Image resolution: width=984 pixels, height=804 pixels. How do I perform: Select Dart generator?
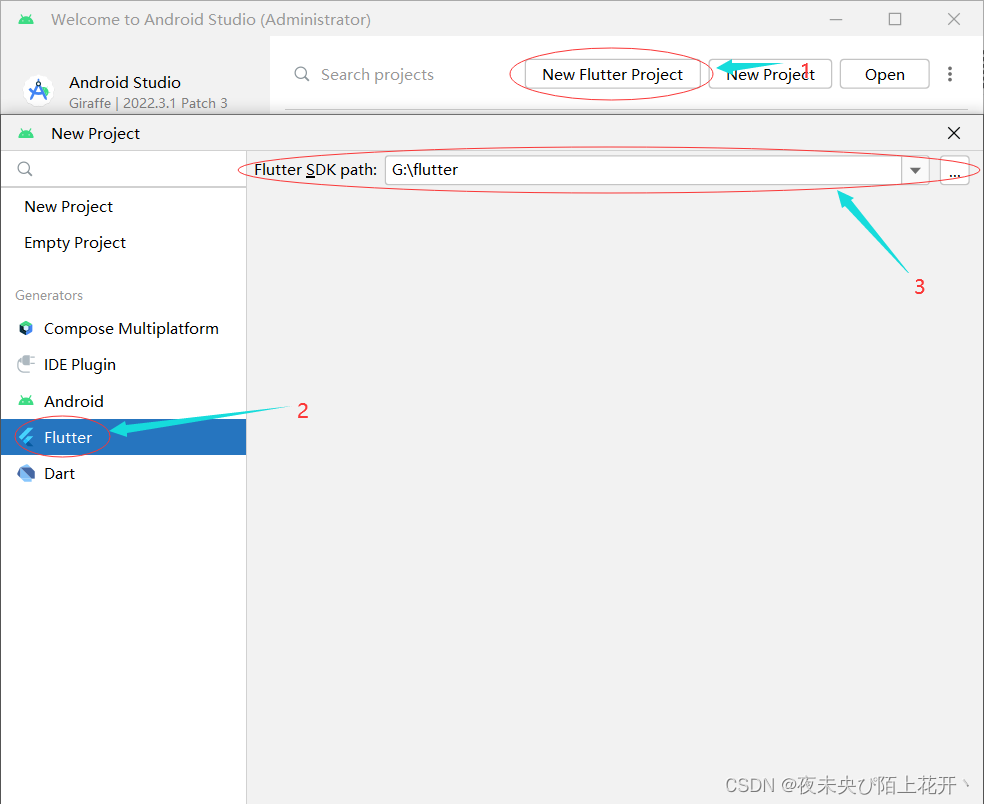[124, 474]
